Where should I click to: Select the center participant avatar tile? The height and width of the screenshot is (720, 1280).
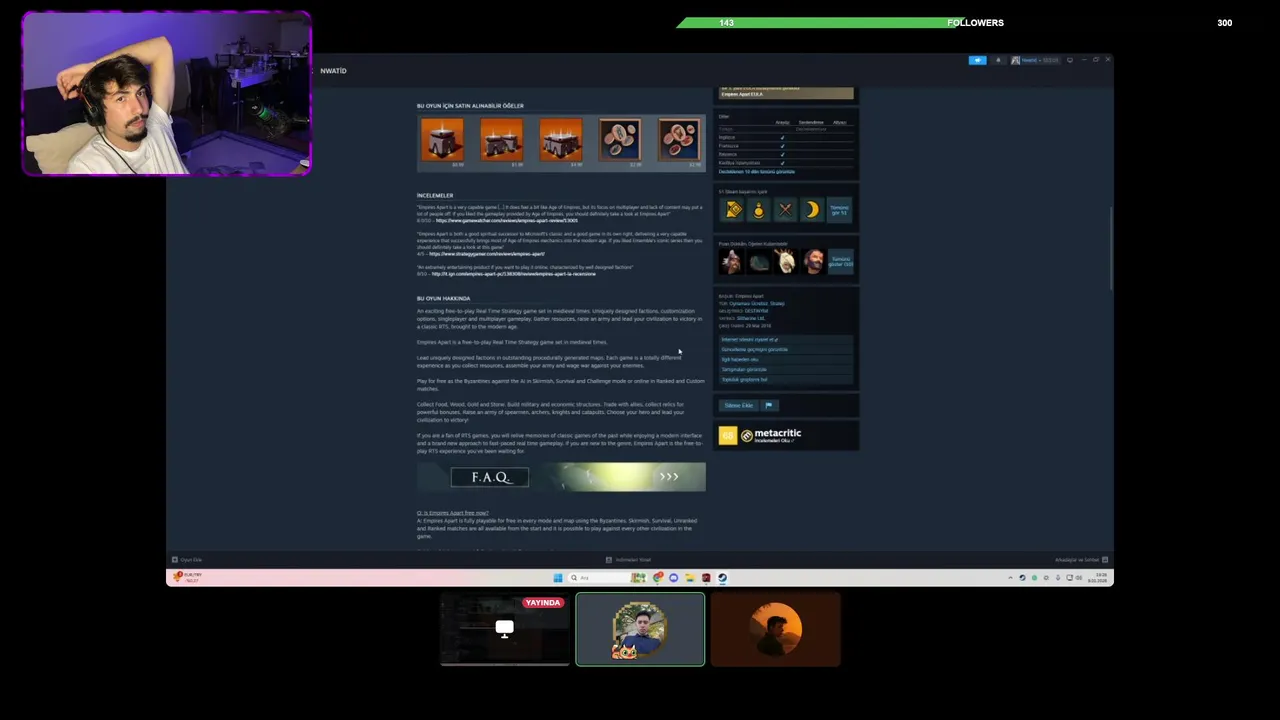click(640, 629)
